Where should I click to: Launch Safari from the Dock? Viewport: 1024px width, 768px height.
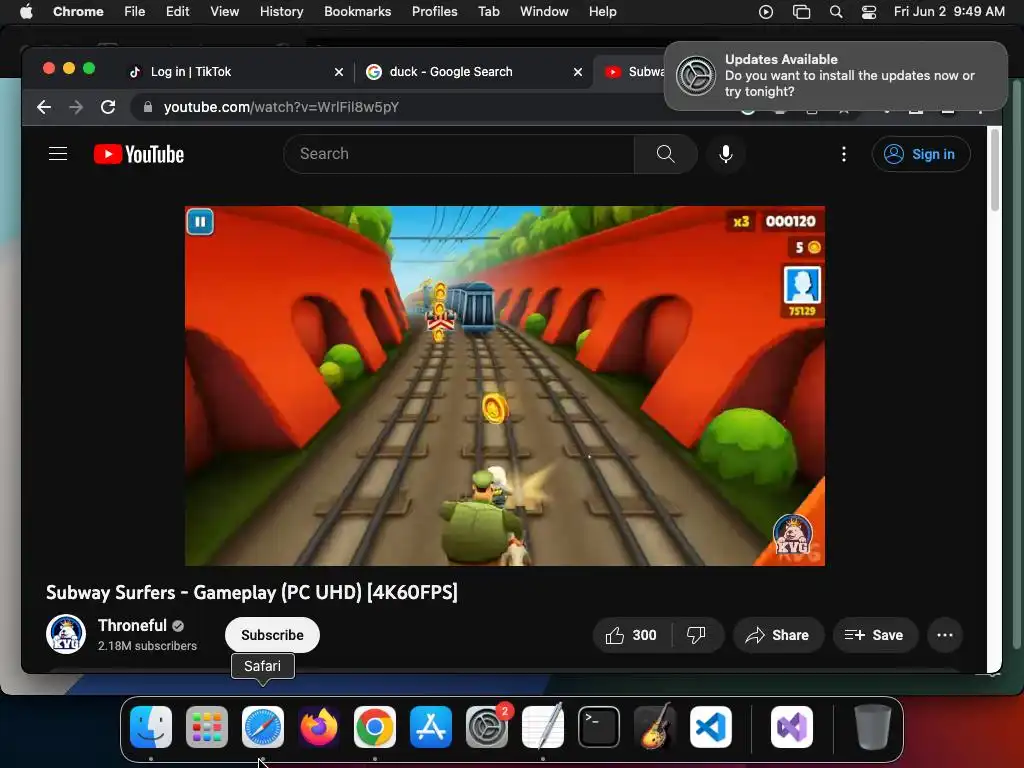pos(263,727)
